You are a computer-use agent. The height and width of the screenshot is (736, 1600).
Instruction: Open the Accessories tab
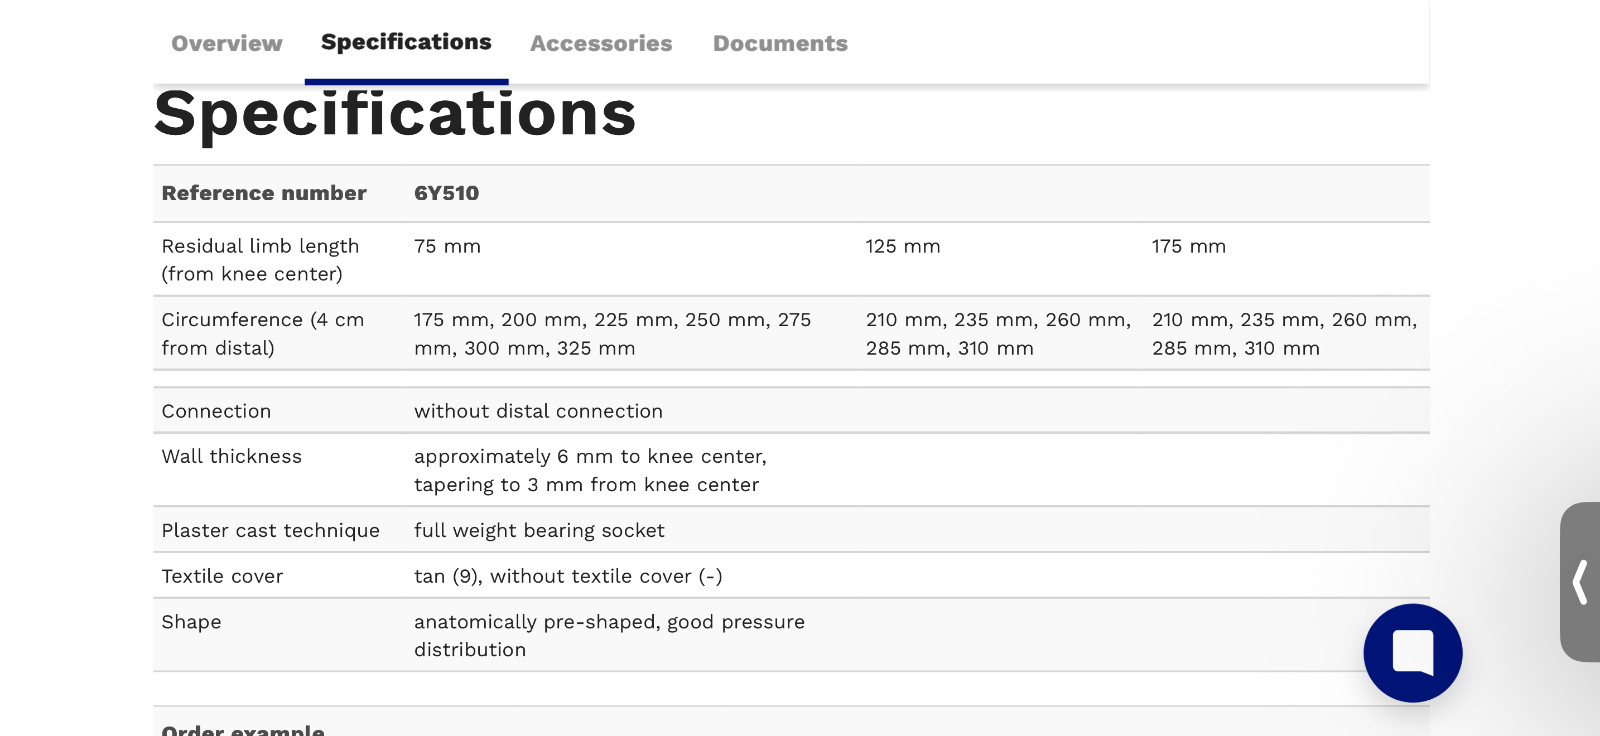(x=601, y=43)
